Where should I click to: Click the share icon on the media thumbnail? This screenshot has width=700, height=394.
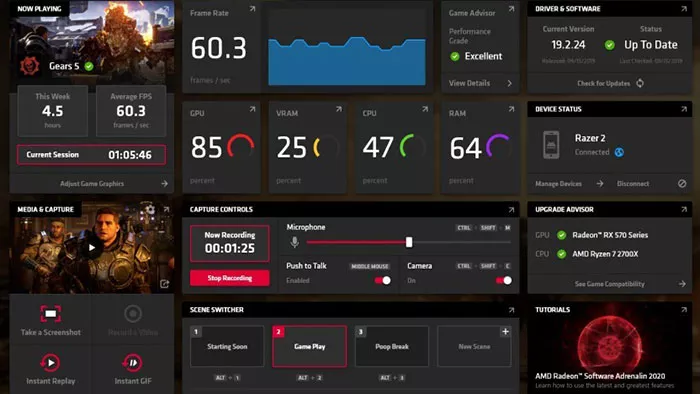click(x=165, y=284)
